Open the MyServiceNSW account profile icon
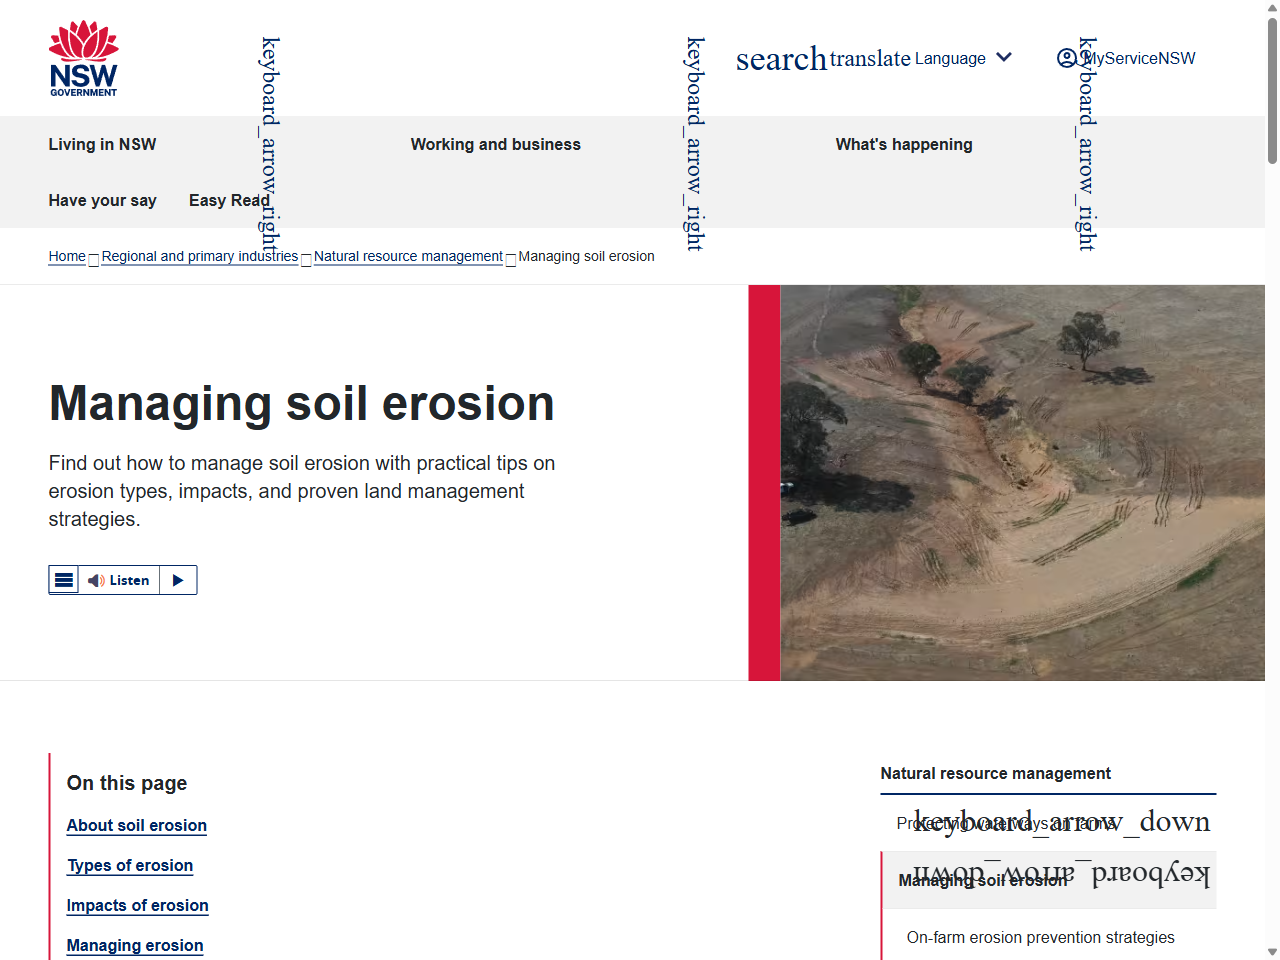The width and height of the screenshot is (1280, 960). (1068, 59)
